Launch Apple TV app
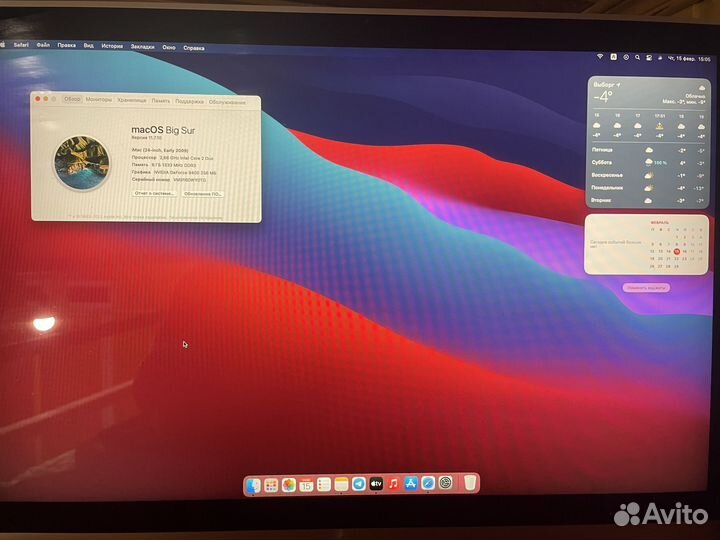Screen dimensions: 720x540 [x=376, y=484]
